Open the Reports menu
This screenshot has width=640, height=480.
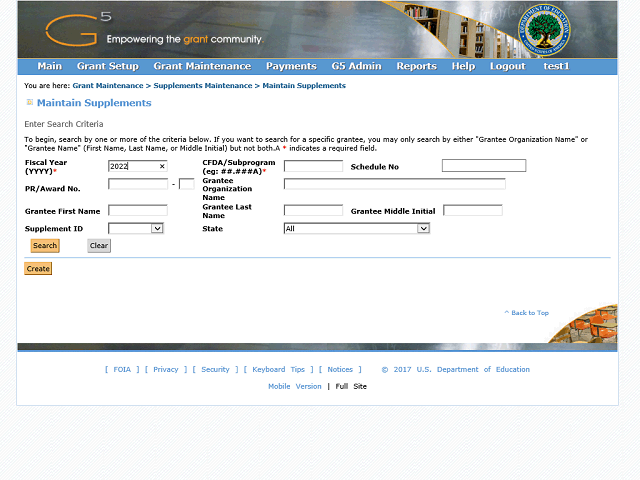(x=416, y=66)
